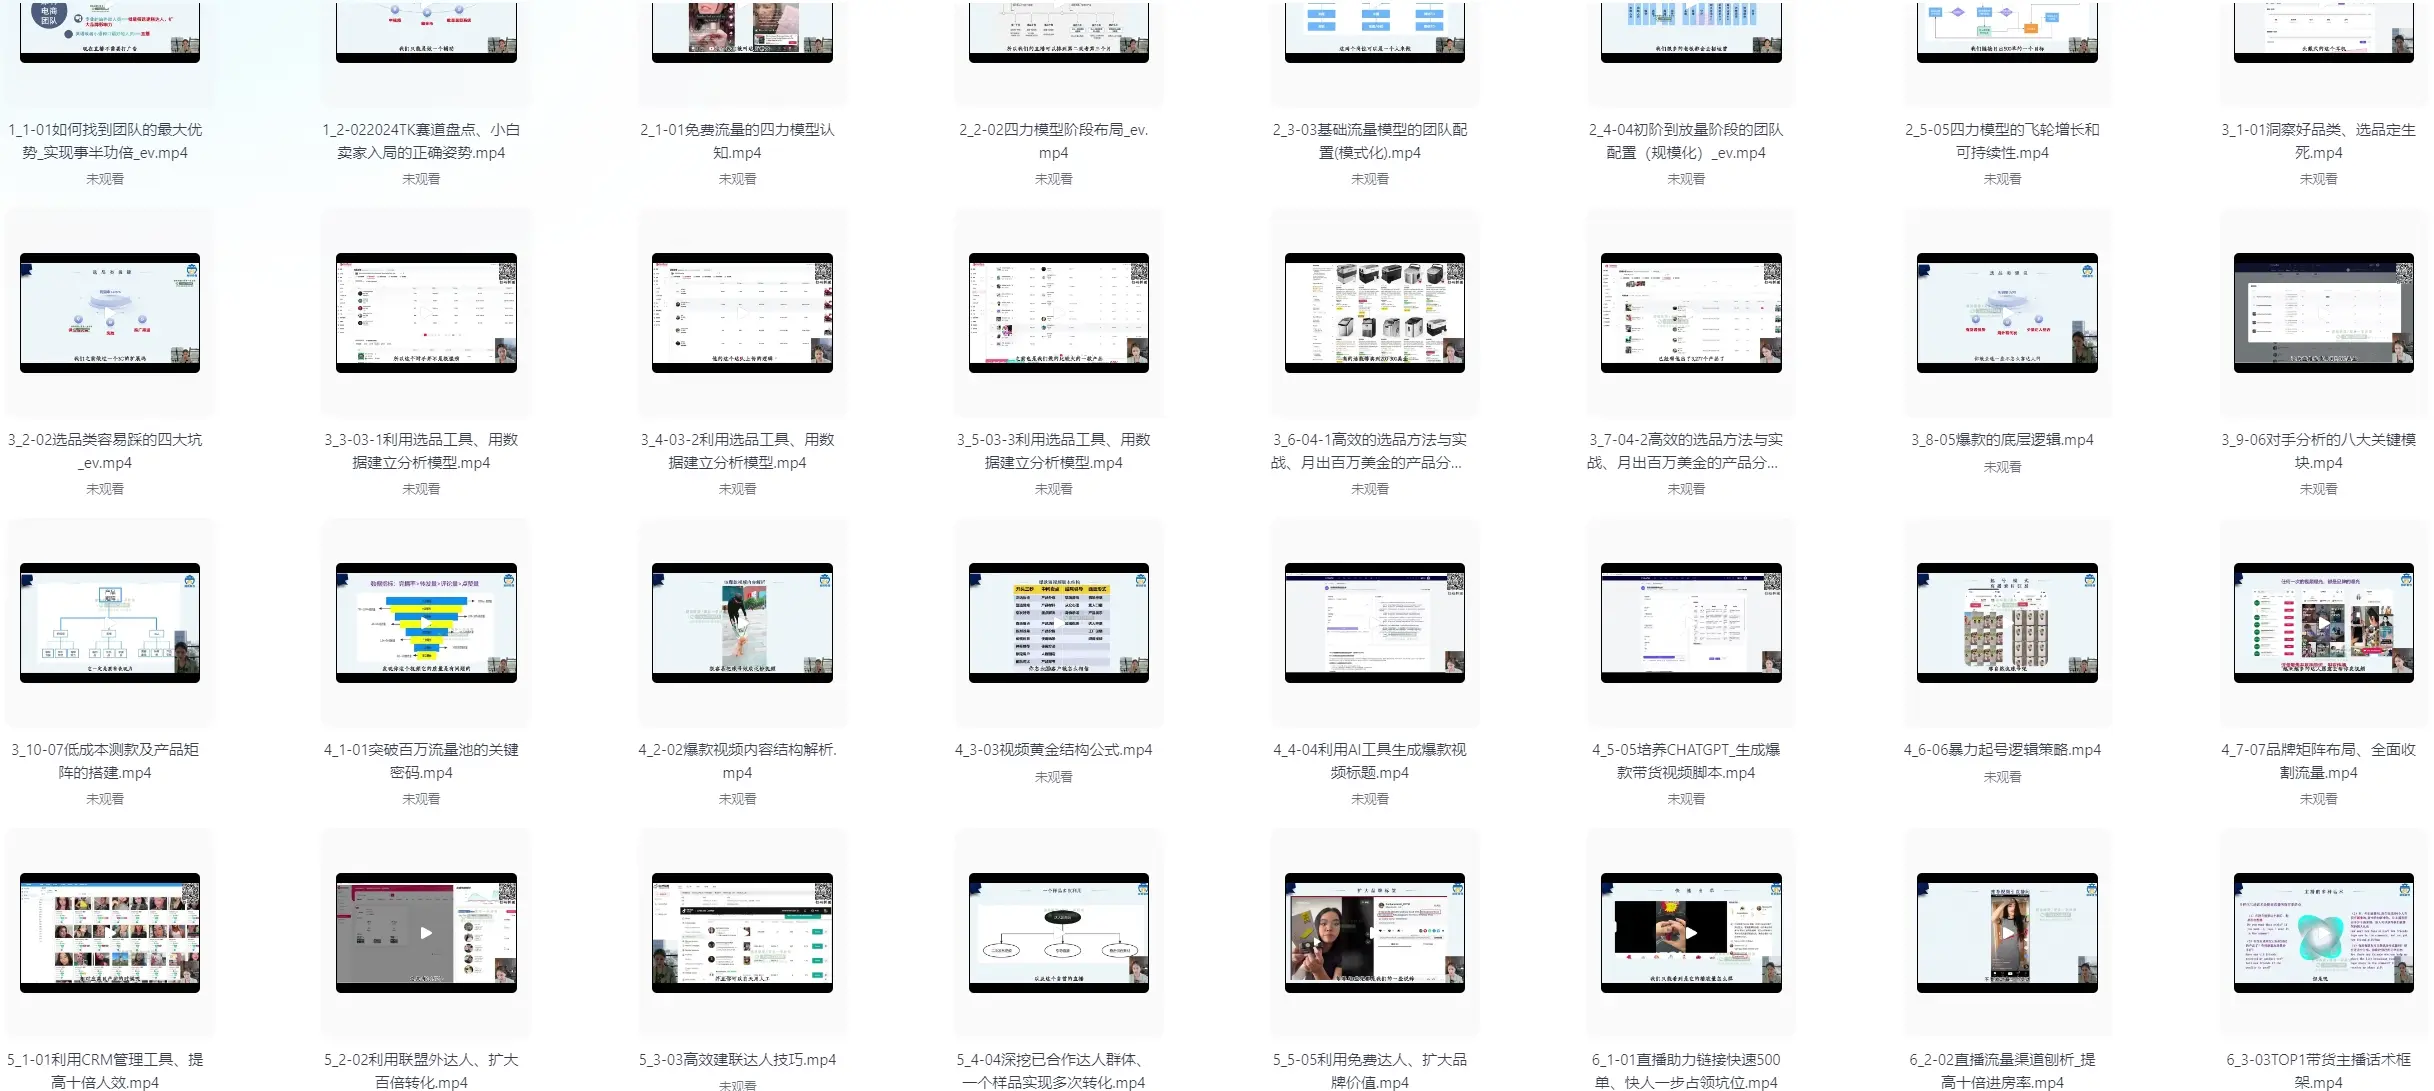Open thumbnail of 3_9-06对手分析 video
The image size is (2434, 1091).
[x=2323, y=313]
